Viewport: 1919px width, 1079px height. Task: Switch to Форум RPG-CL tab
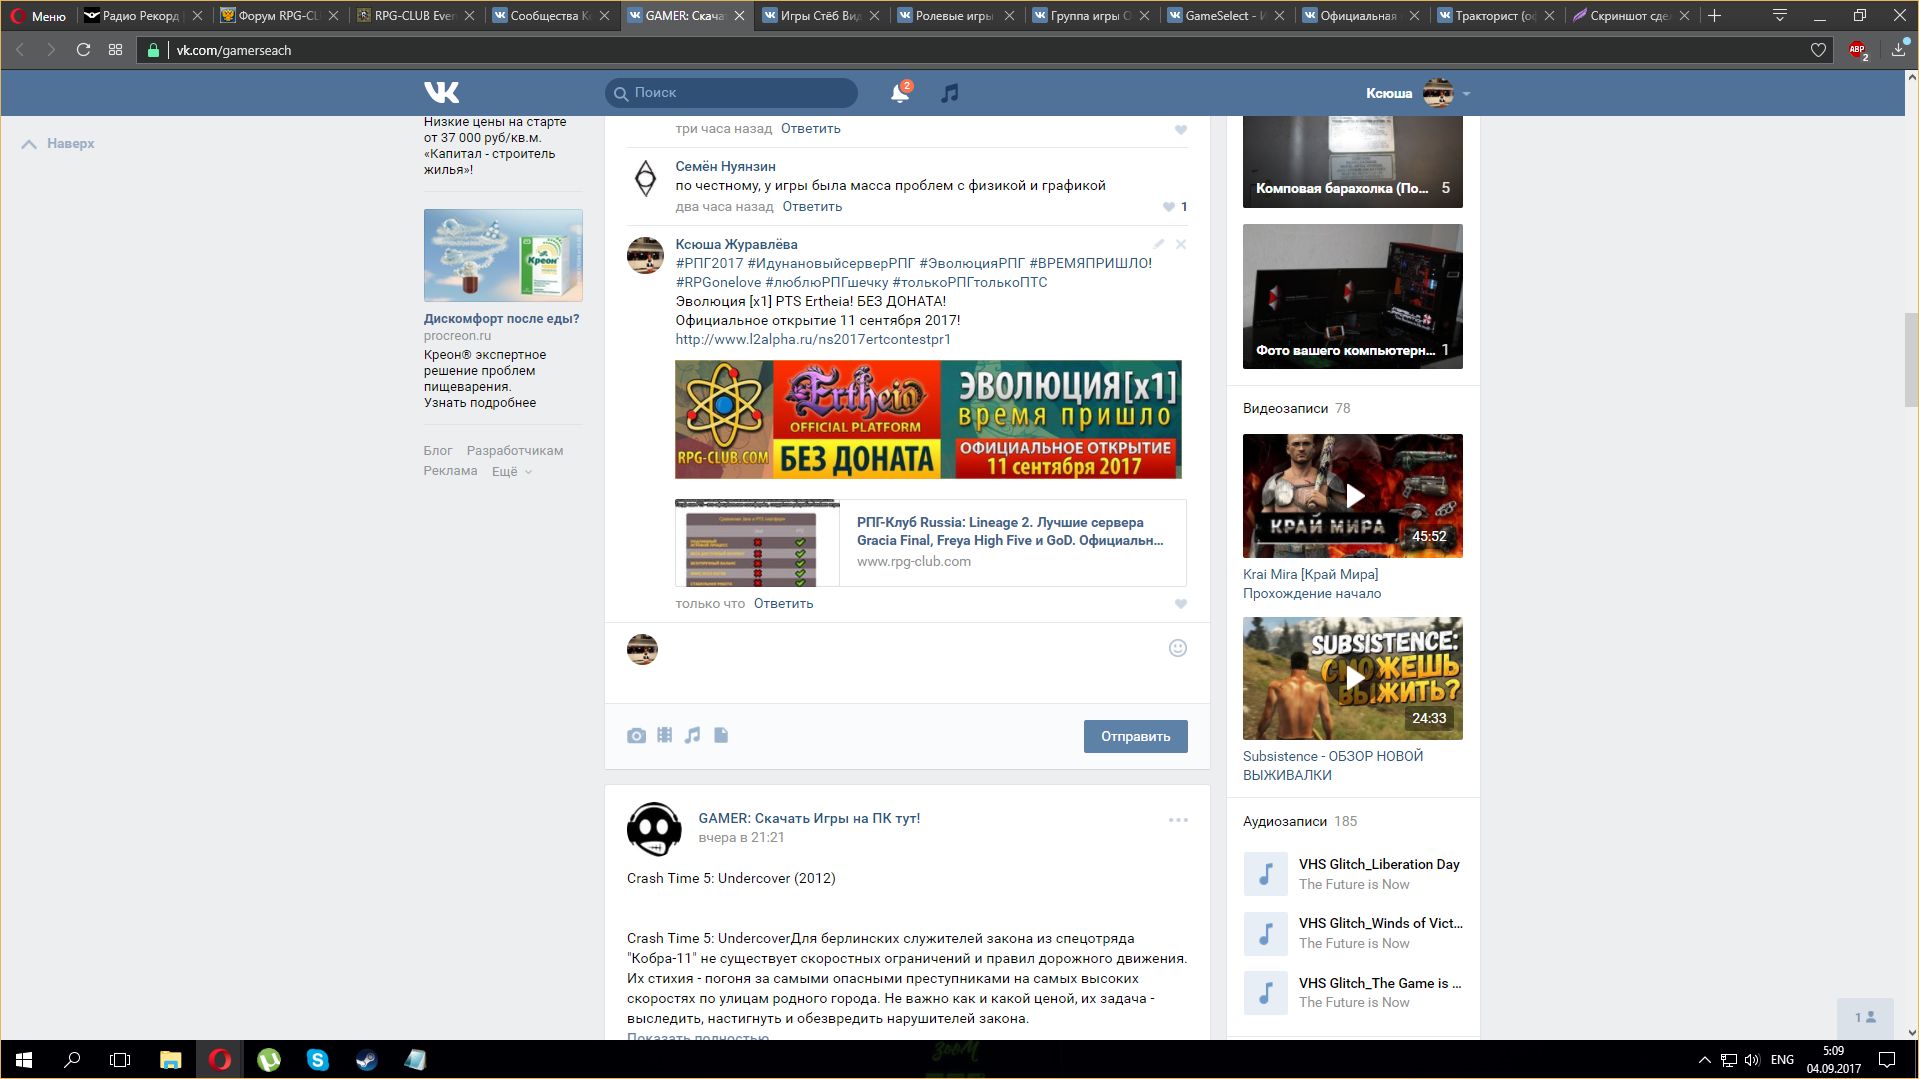tap(279, 16)
